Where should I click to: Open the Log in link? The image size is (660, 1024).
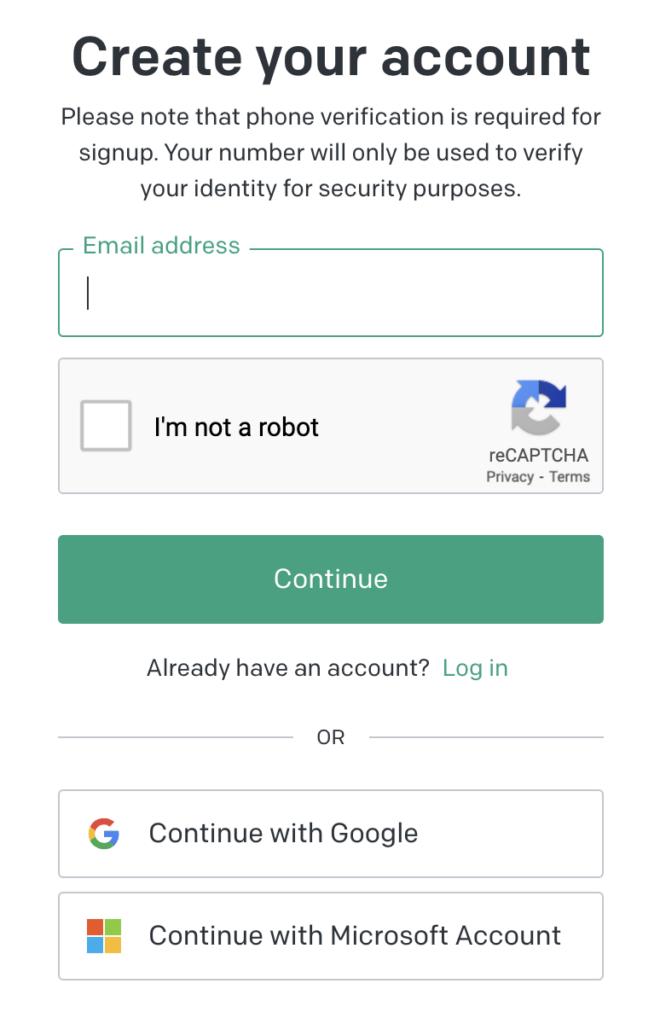(475, 668)
